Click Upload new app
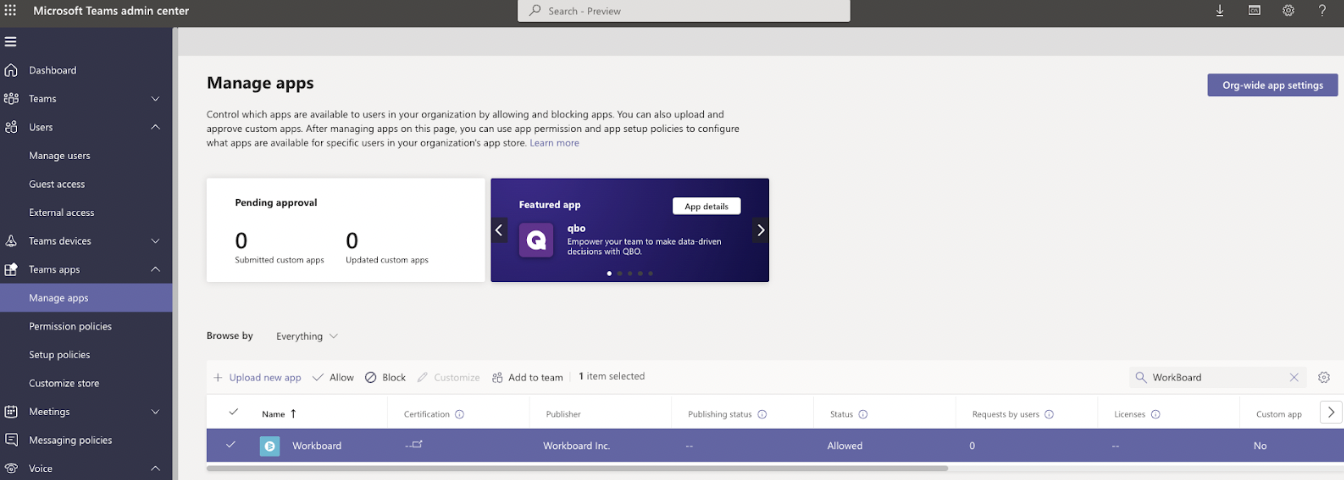This screenshot has width=1344, height=480. [x=257, y=377]
